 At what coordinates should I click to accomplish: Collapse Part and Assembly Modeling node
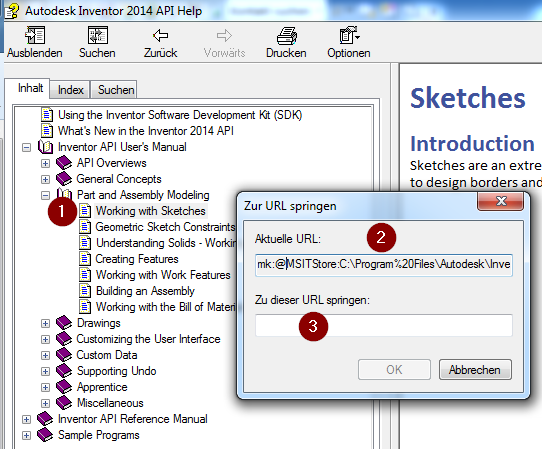pyautogui.click(x=45, y=196)
